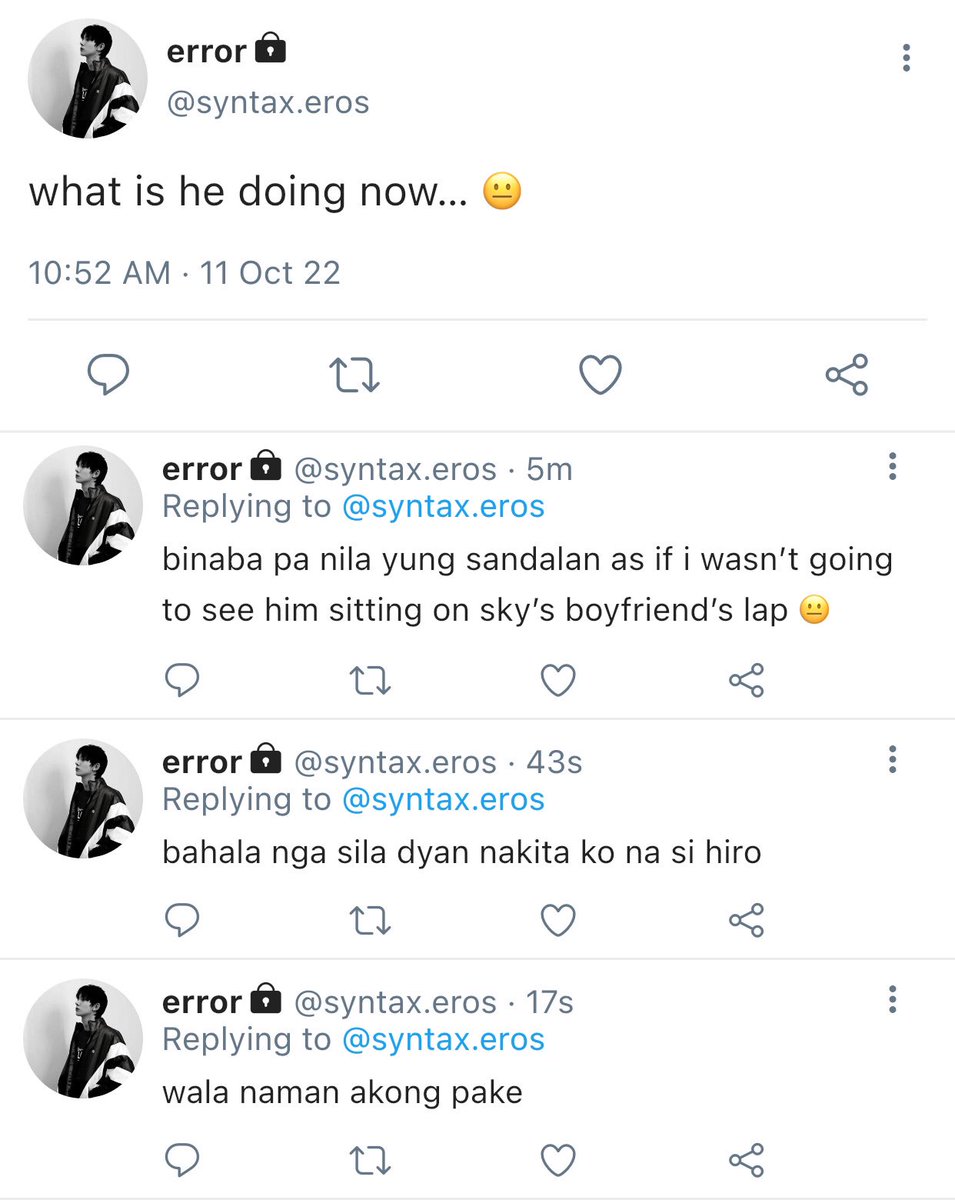Screen dimensions: 955x1200
Task: Open @syntax.eros link in the 17s reply
Action: [443, 1039]
